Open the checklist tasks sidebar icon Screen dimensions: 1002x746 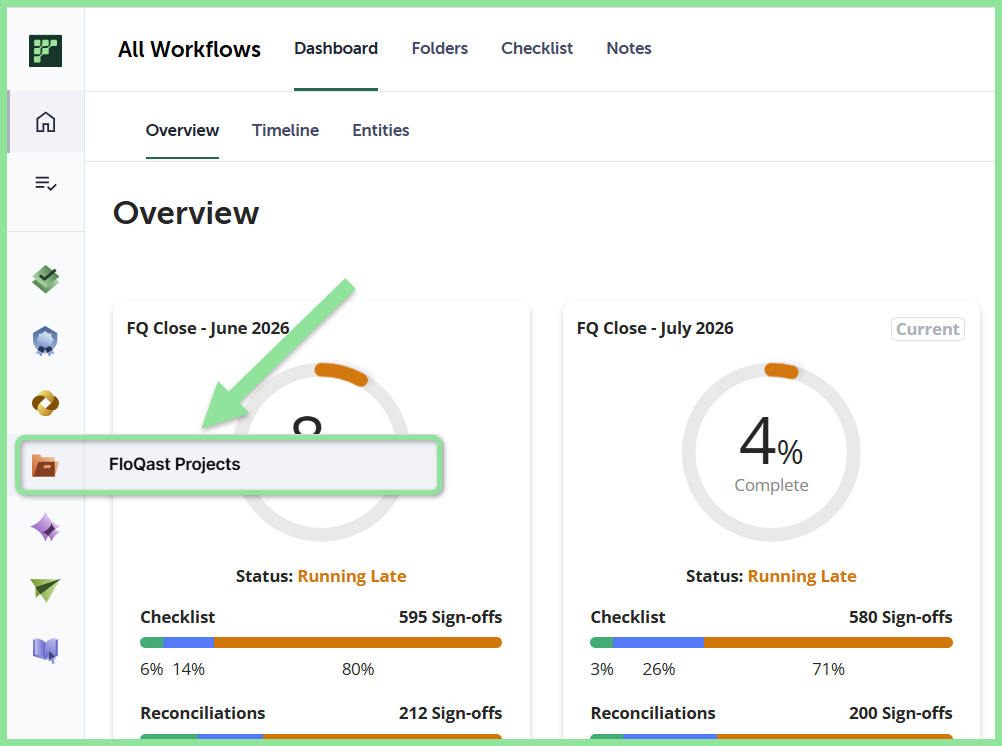[45, 183]
